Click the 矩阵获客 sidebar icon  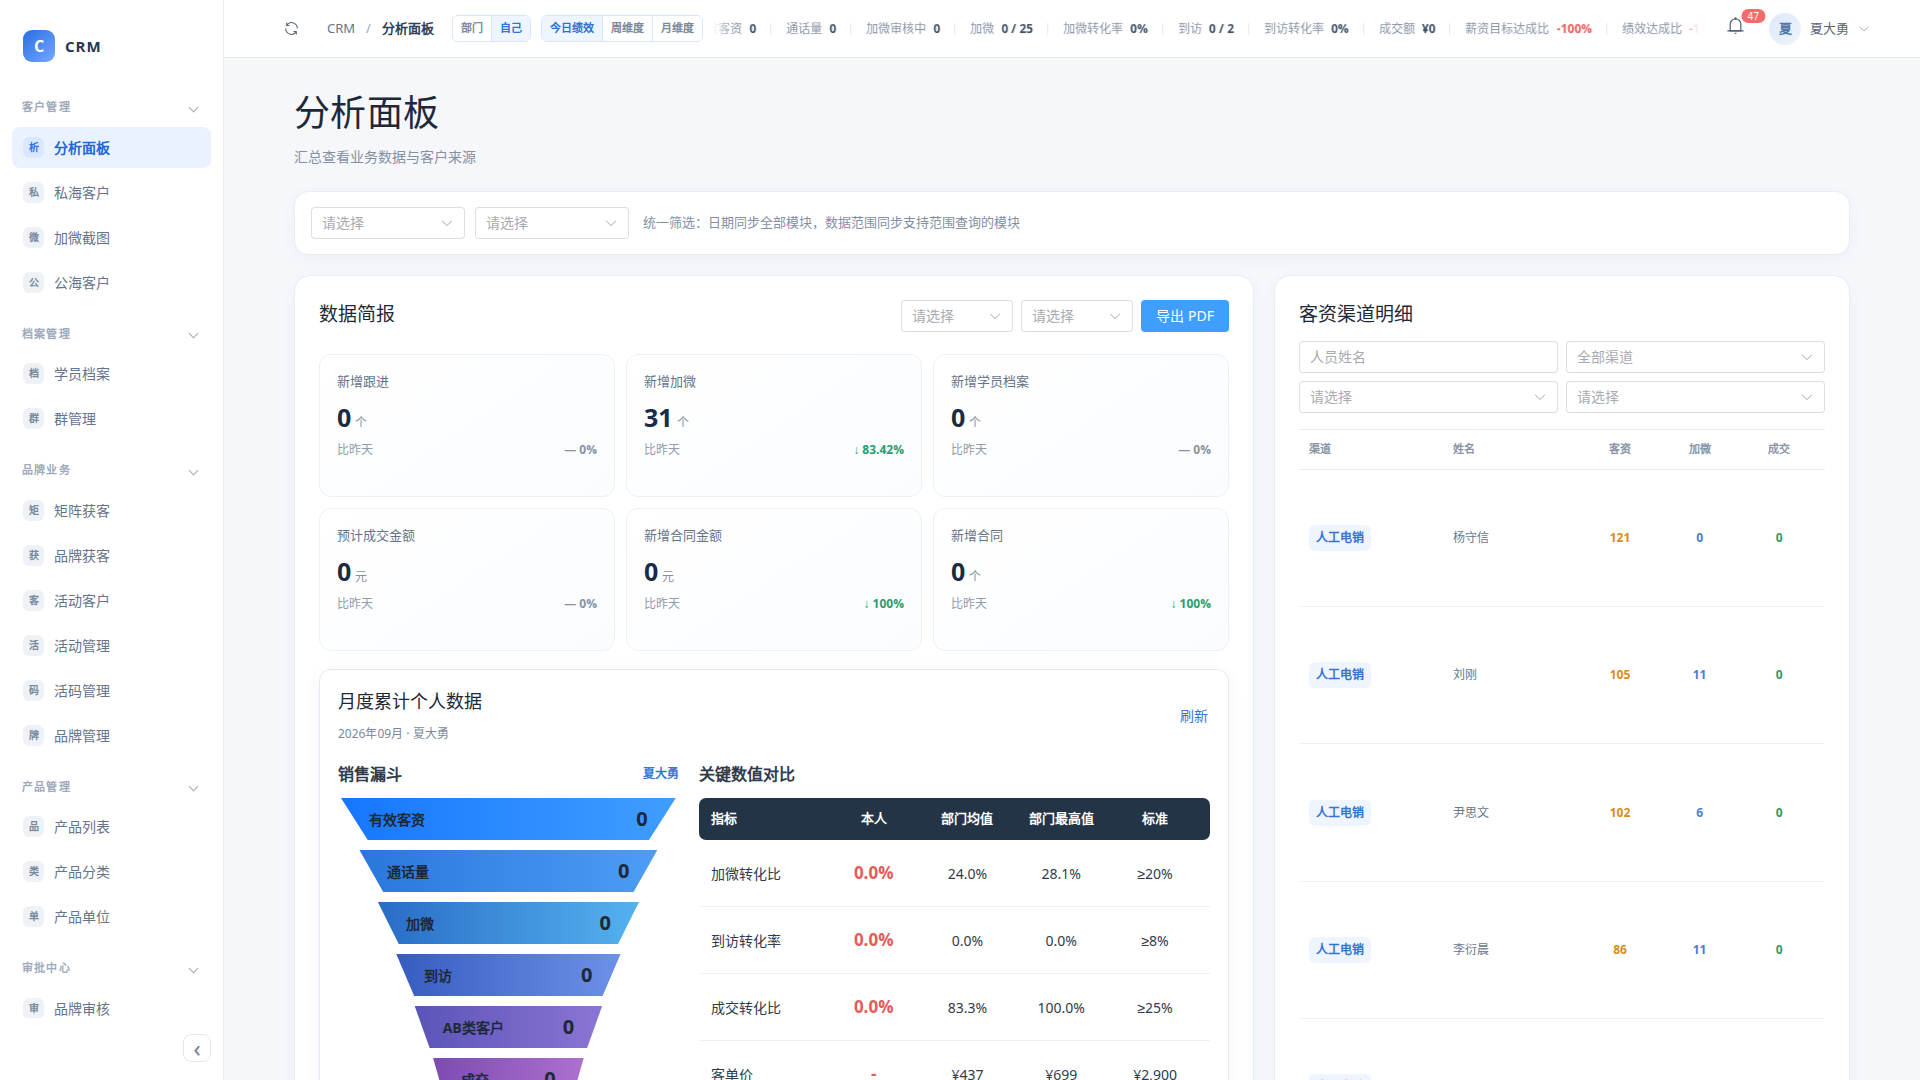click(34, 511)
